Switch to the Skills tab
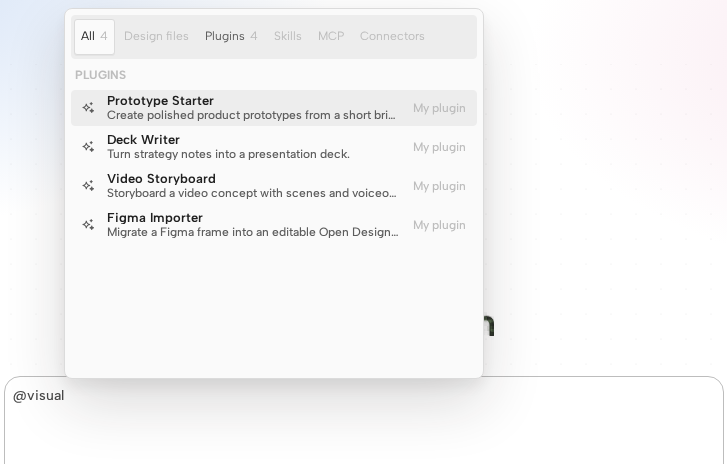The width and height of the screenshot is (727, 464). [x=287, y=36]
